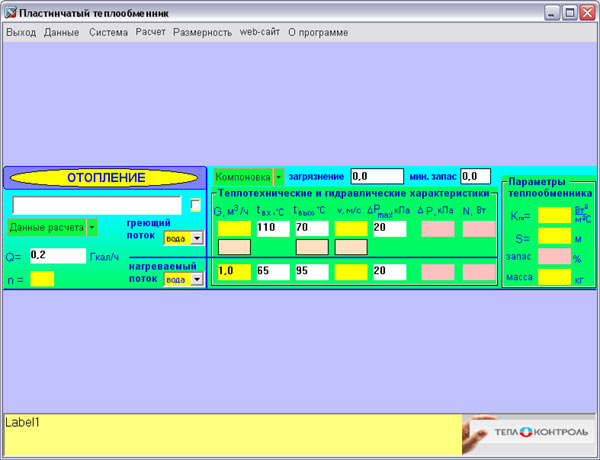Open the О программе menu
The height and width of the screenshot is (460, 600).
pos(318,32)
